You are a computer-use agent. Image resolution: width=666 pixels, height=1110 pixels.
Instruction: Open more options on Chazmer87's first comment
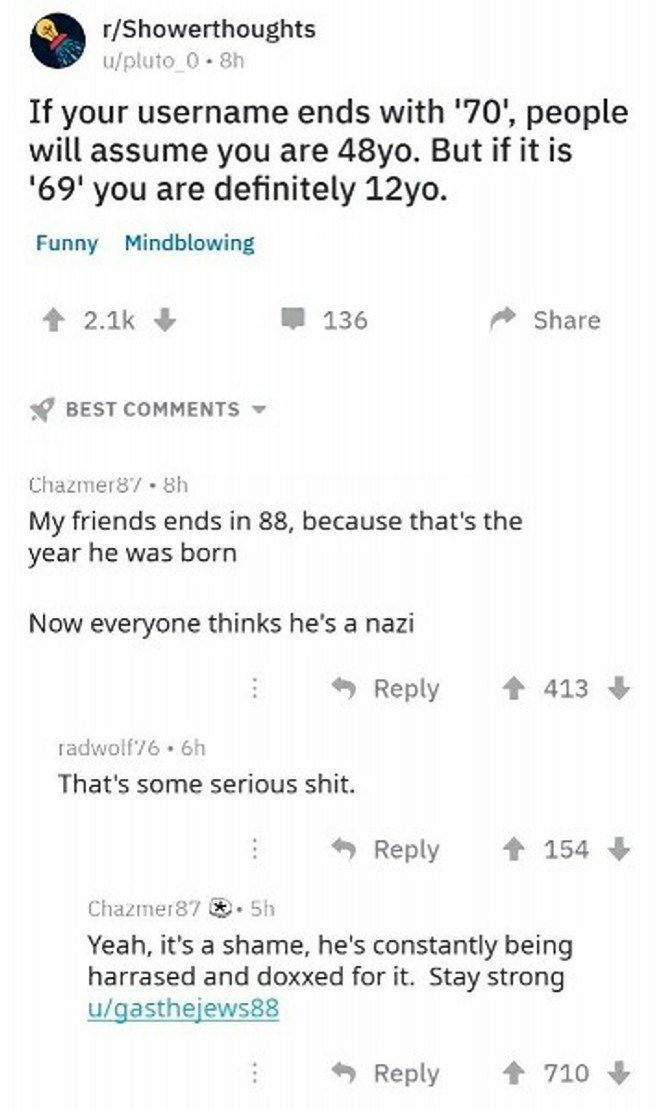255,688
